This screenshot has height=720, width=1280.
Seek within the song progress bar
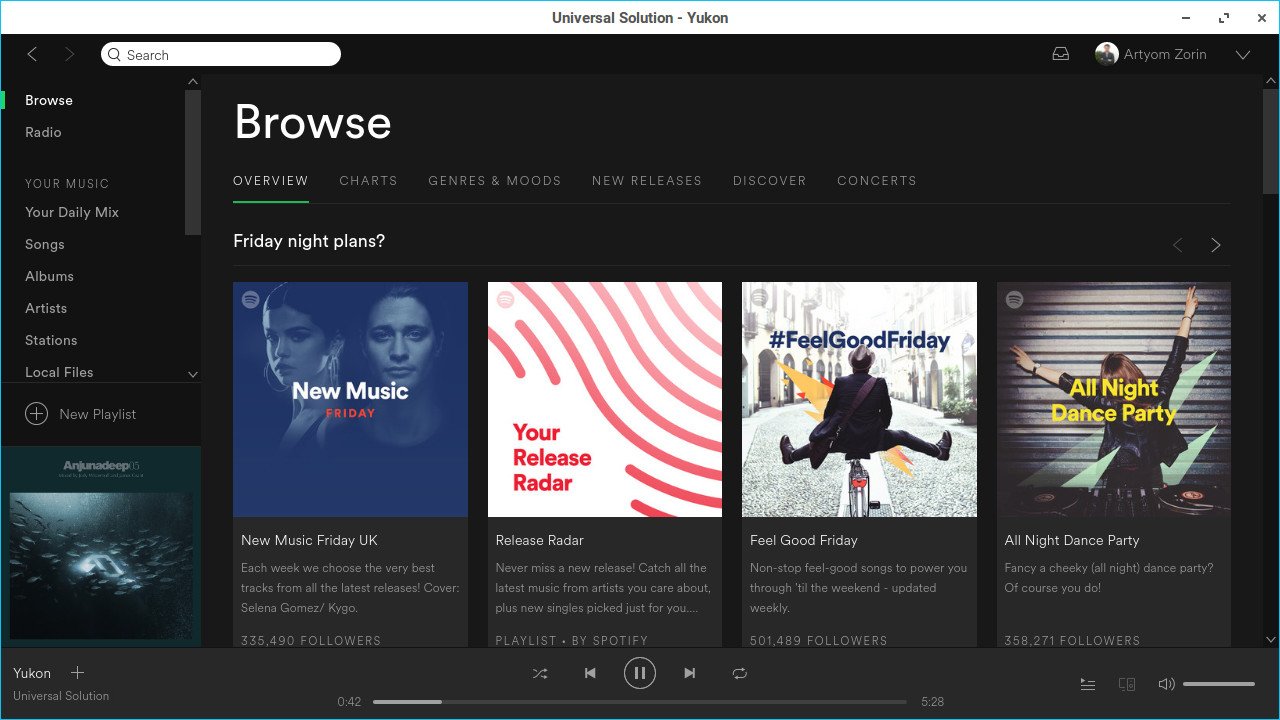click(x=640, y=702)
